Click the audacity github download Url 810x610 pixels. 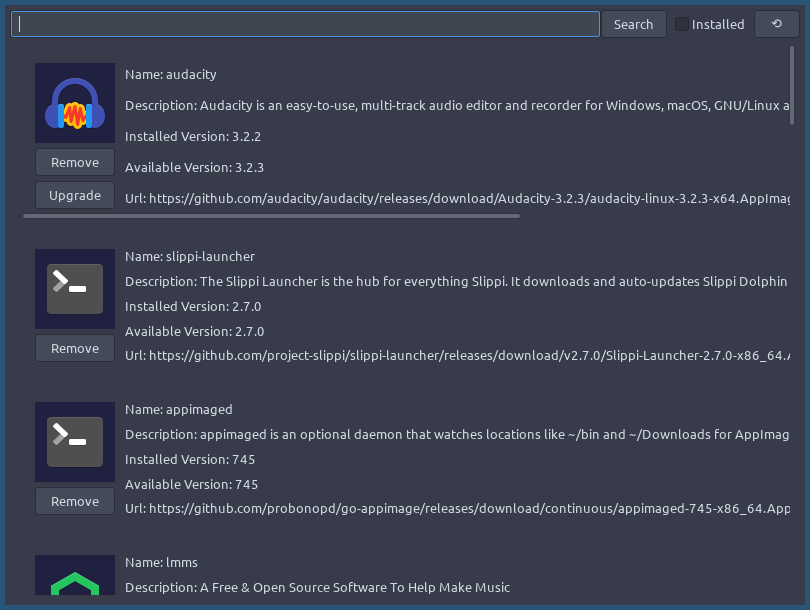click(x=457, y=198)
